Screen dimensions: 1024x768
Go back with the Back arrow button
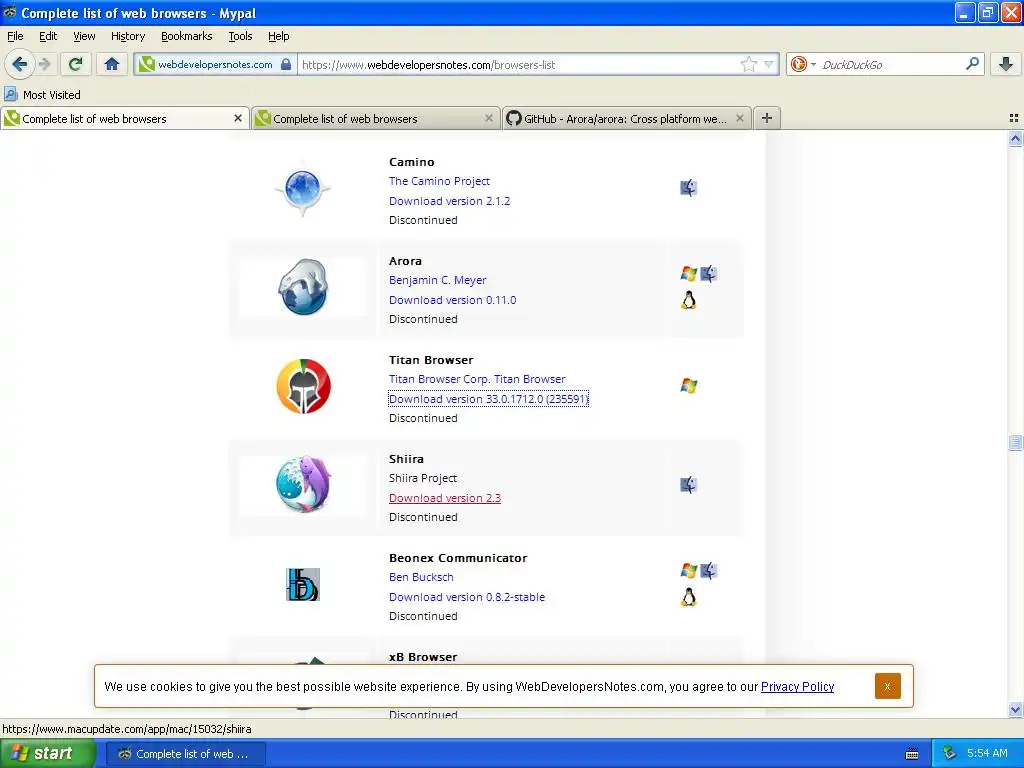pyautogui.click(x=19, y=64)
